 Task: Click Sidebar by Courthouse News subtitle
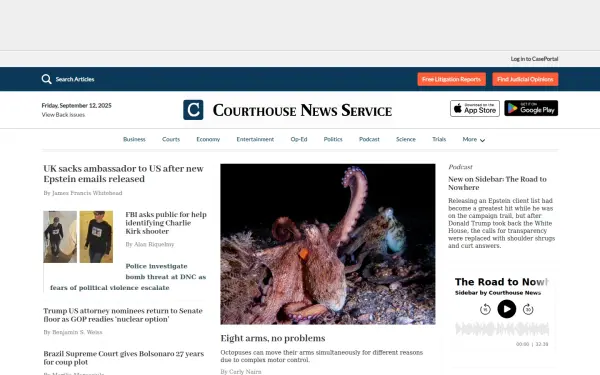click(498, 293)
